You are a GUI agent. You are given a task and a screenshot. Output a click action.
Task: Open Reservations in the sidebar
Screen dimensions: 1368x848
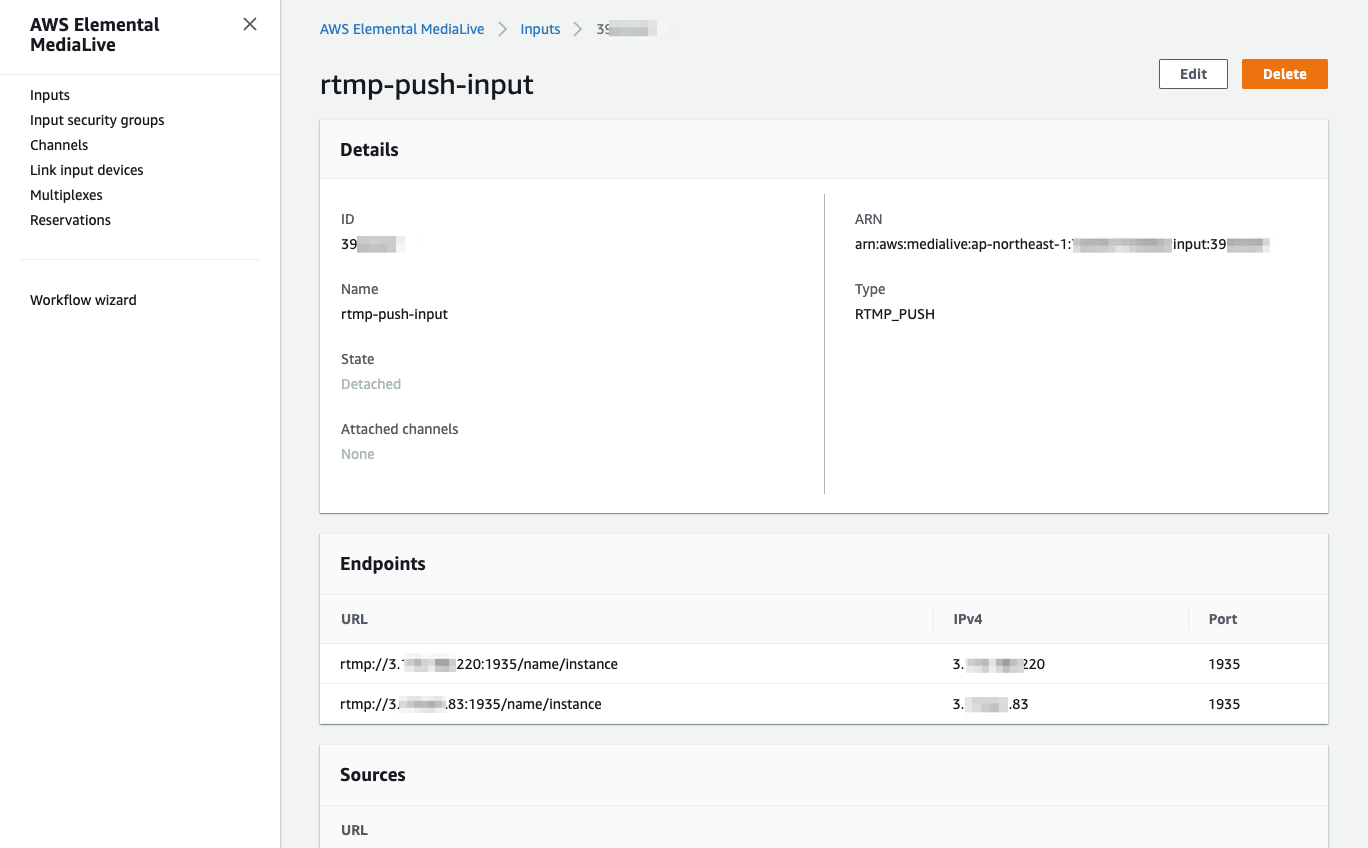point(70,220)
